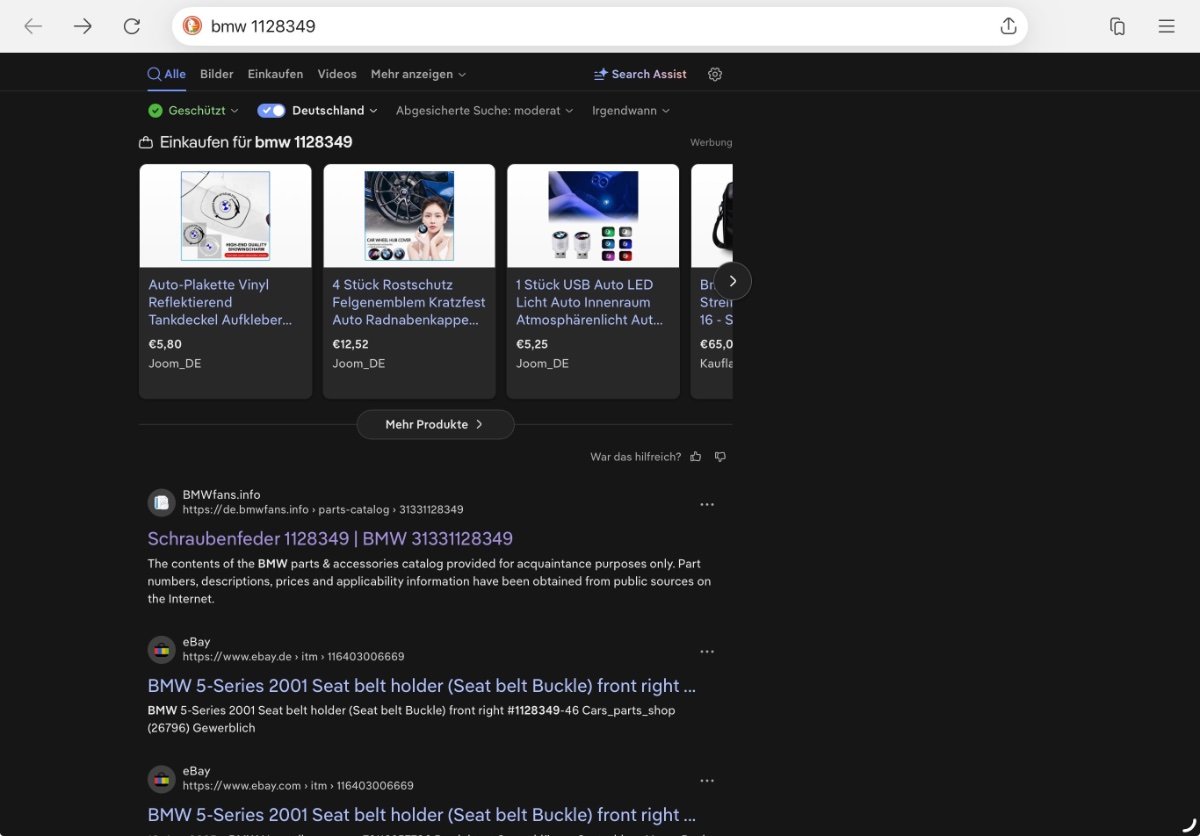Toggle the Deutschland region switch
The height and width of the screenshot is (836, 1200).
271,111
